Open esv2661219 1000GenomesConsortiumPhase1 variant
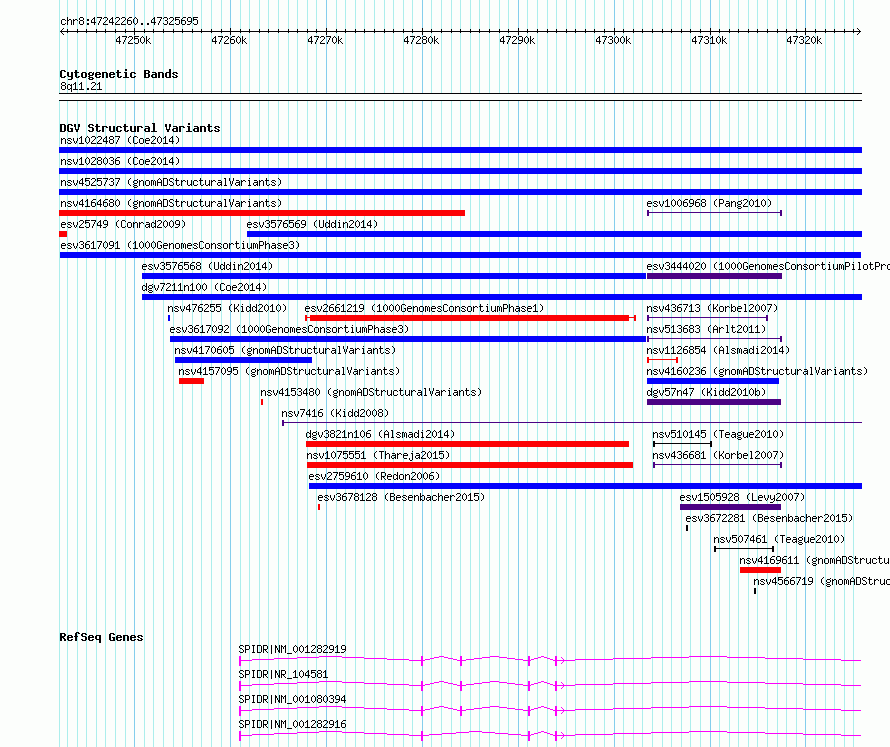This screenshot has height=747, width=890. click(x=470, y=318)
